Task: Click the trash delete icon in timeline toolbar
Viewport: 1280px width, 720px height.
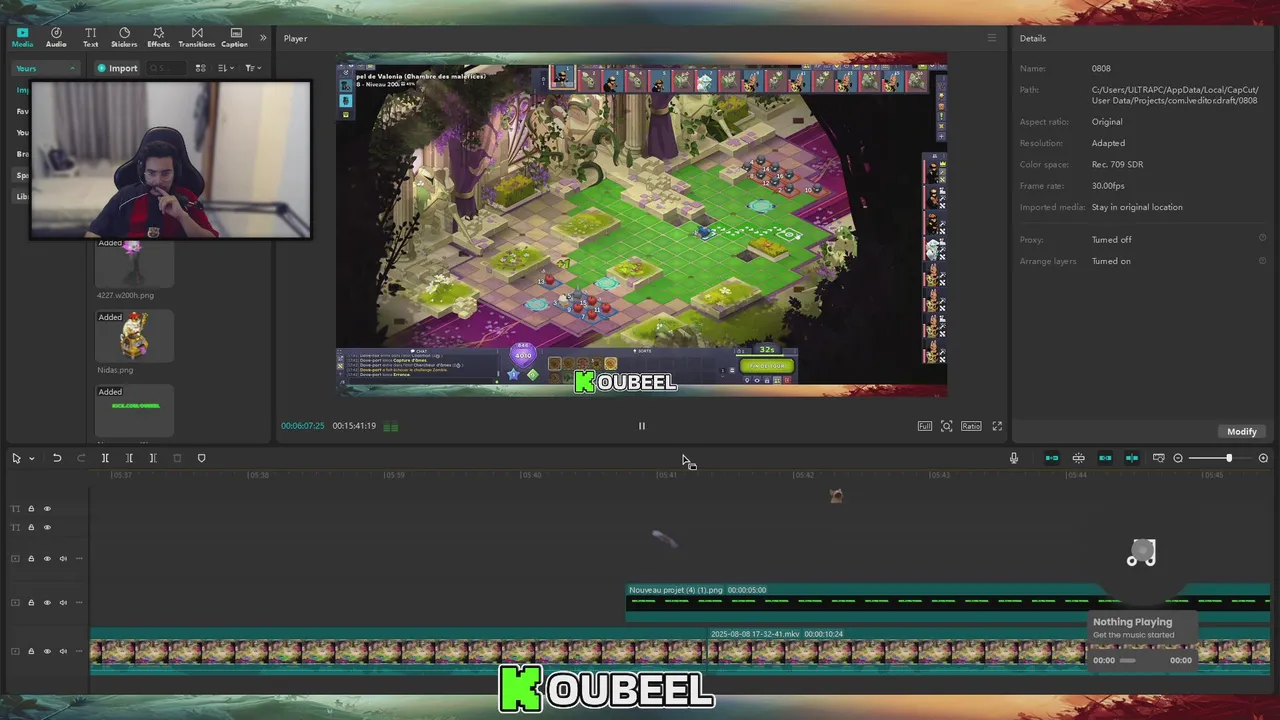Action: 177,458
